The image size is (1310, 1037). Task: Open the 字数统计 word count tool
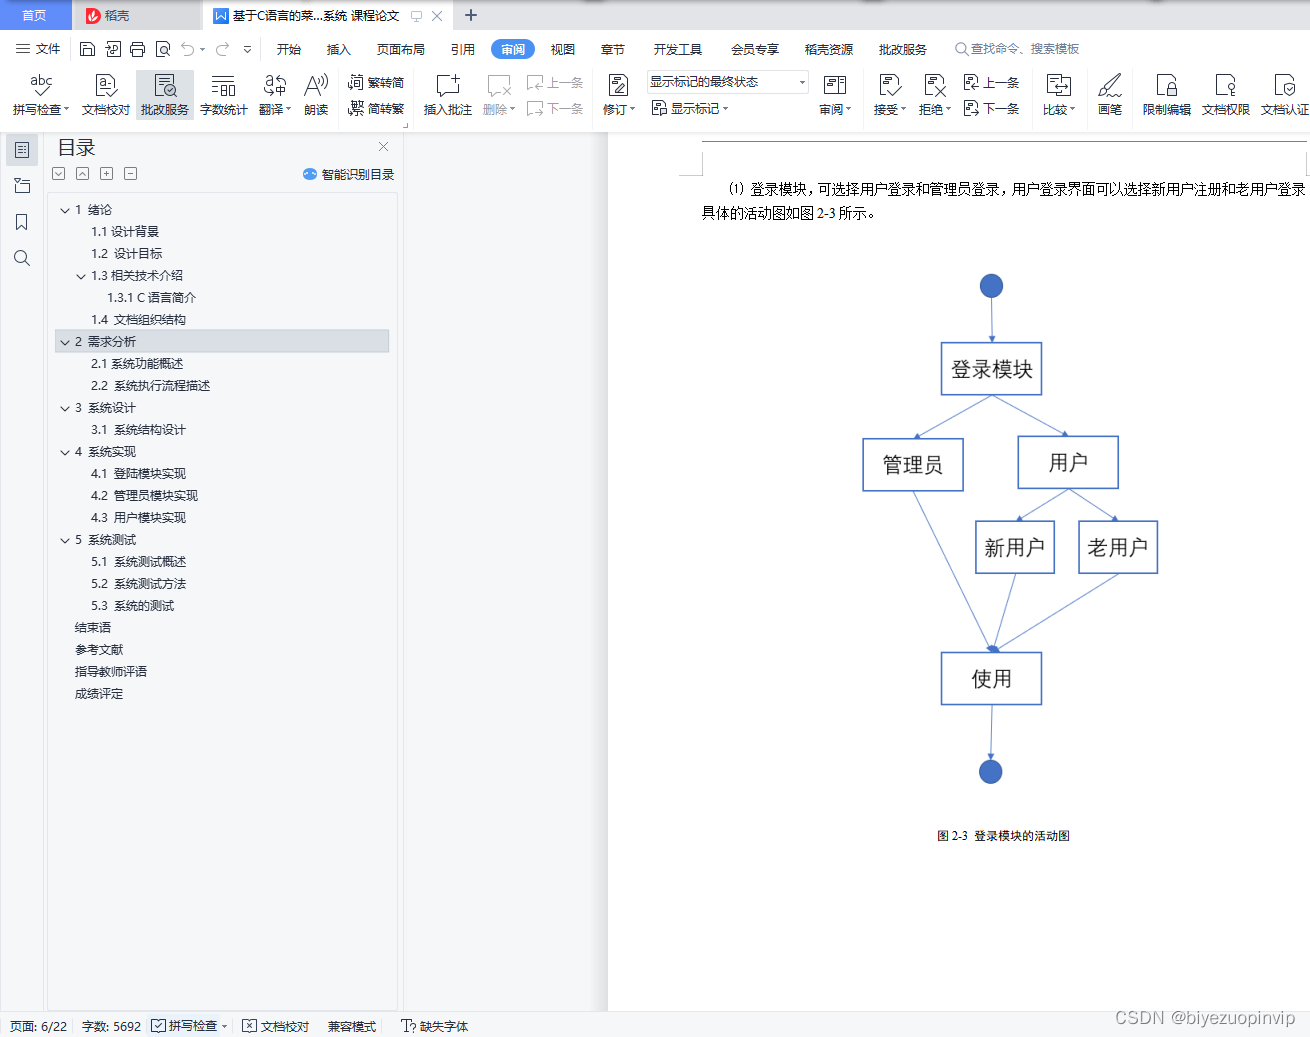(x=223, y=95)
